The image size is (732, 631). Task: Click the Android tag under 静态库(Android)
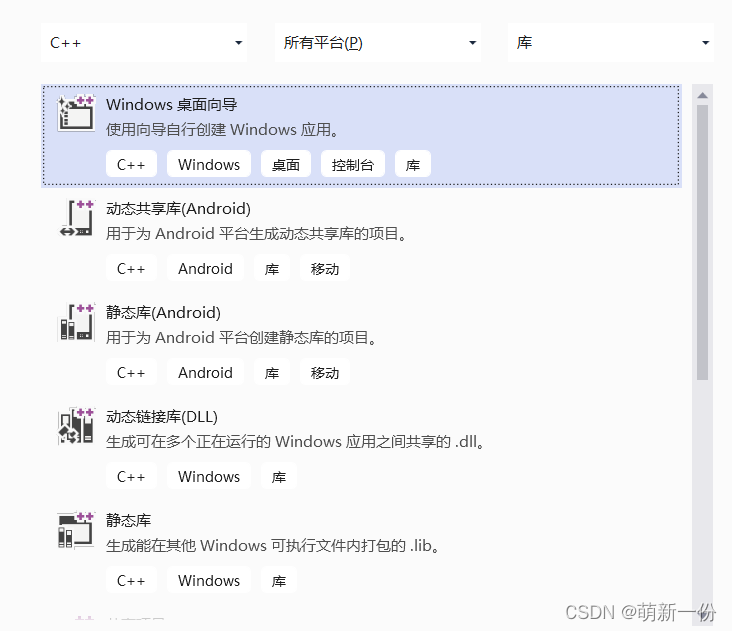(x=205, y=372)
